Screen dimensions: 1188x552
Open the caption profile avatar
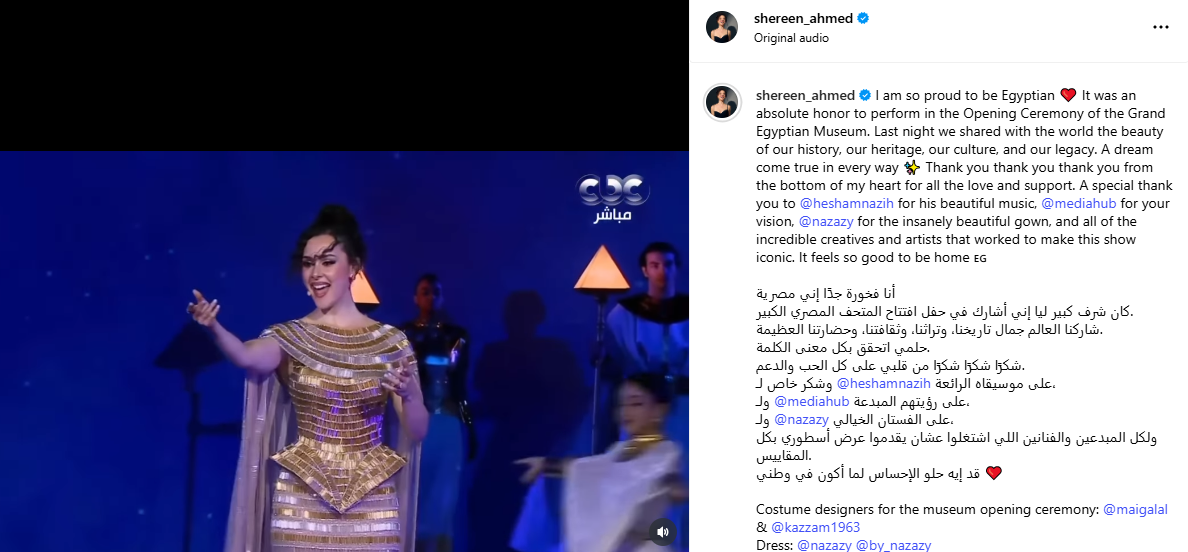pos(722,102)
